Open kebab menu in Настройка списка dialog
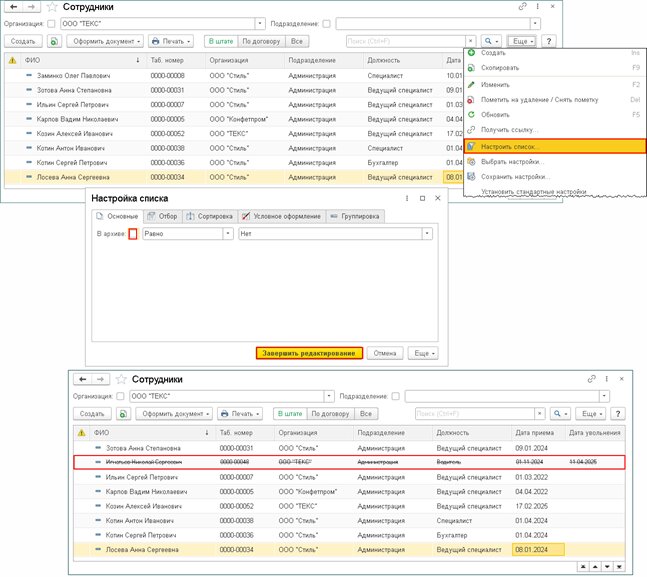Viewport: 647px width, 577px height. [x=407, y=199]
